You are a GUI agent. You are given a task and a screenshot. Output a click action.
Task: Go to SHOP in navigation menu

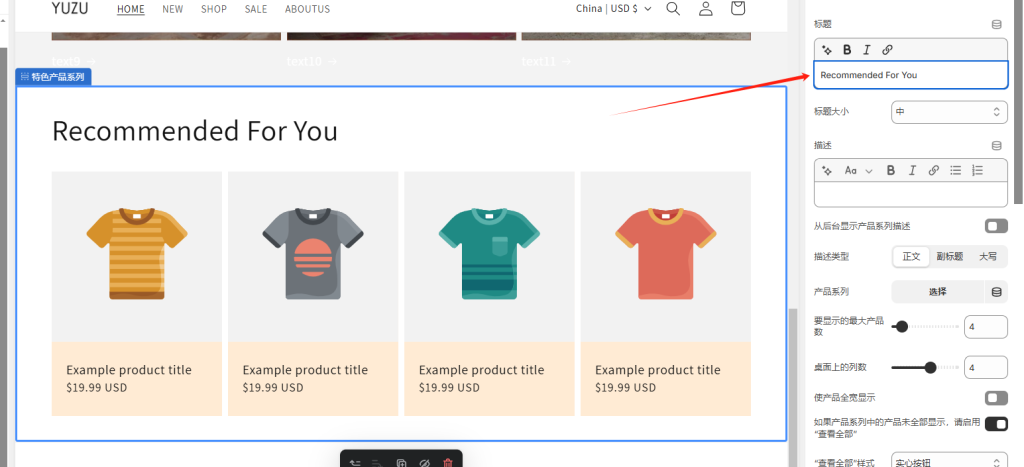tap(213, 9)
